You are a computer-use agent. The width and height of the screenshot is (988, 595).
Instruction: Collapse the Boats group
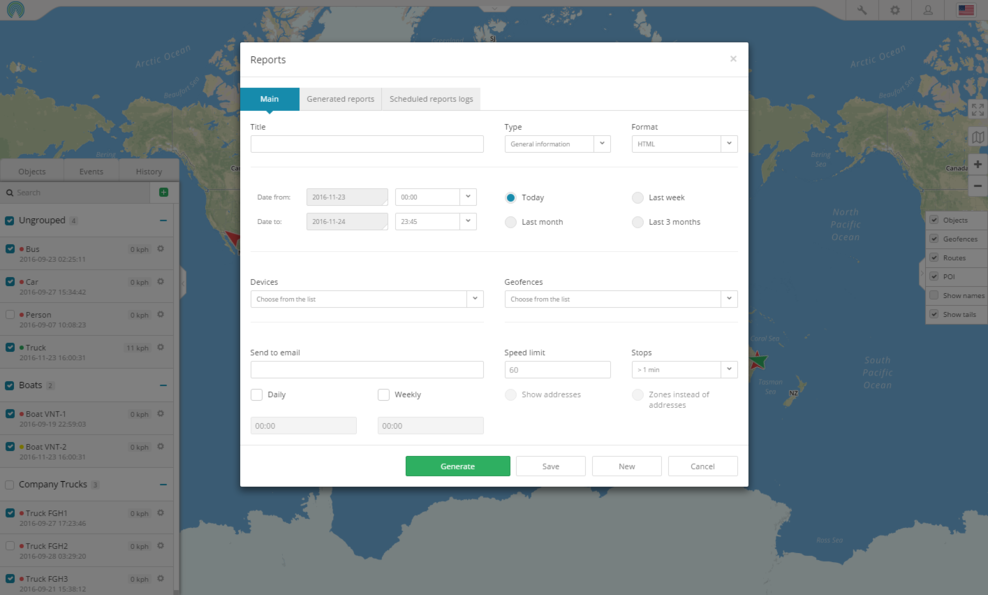(163, 385)
